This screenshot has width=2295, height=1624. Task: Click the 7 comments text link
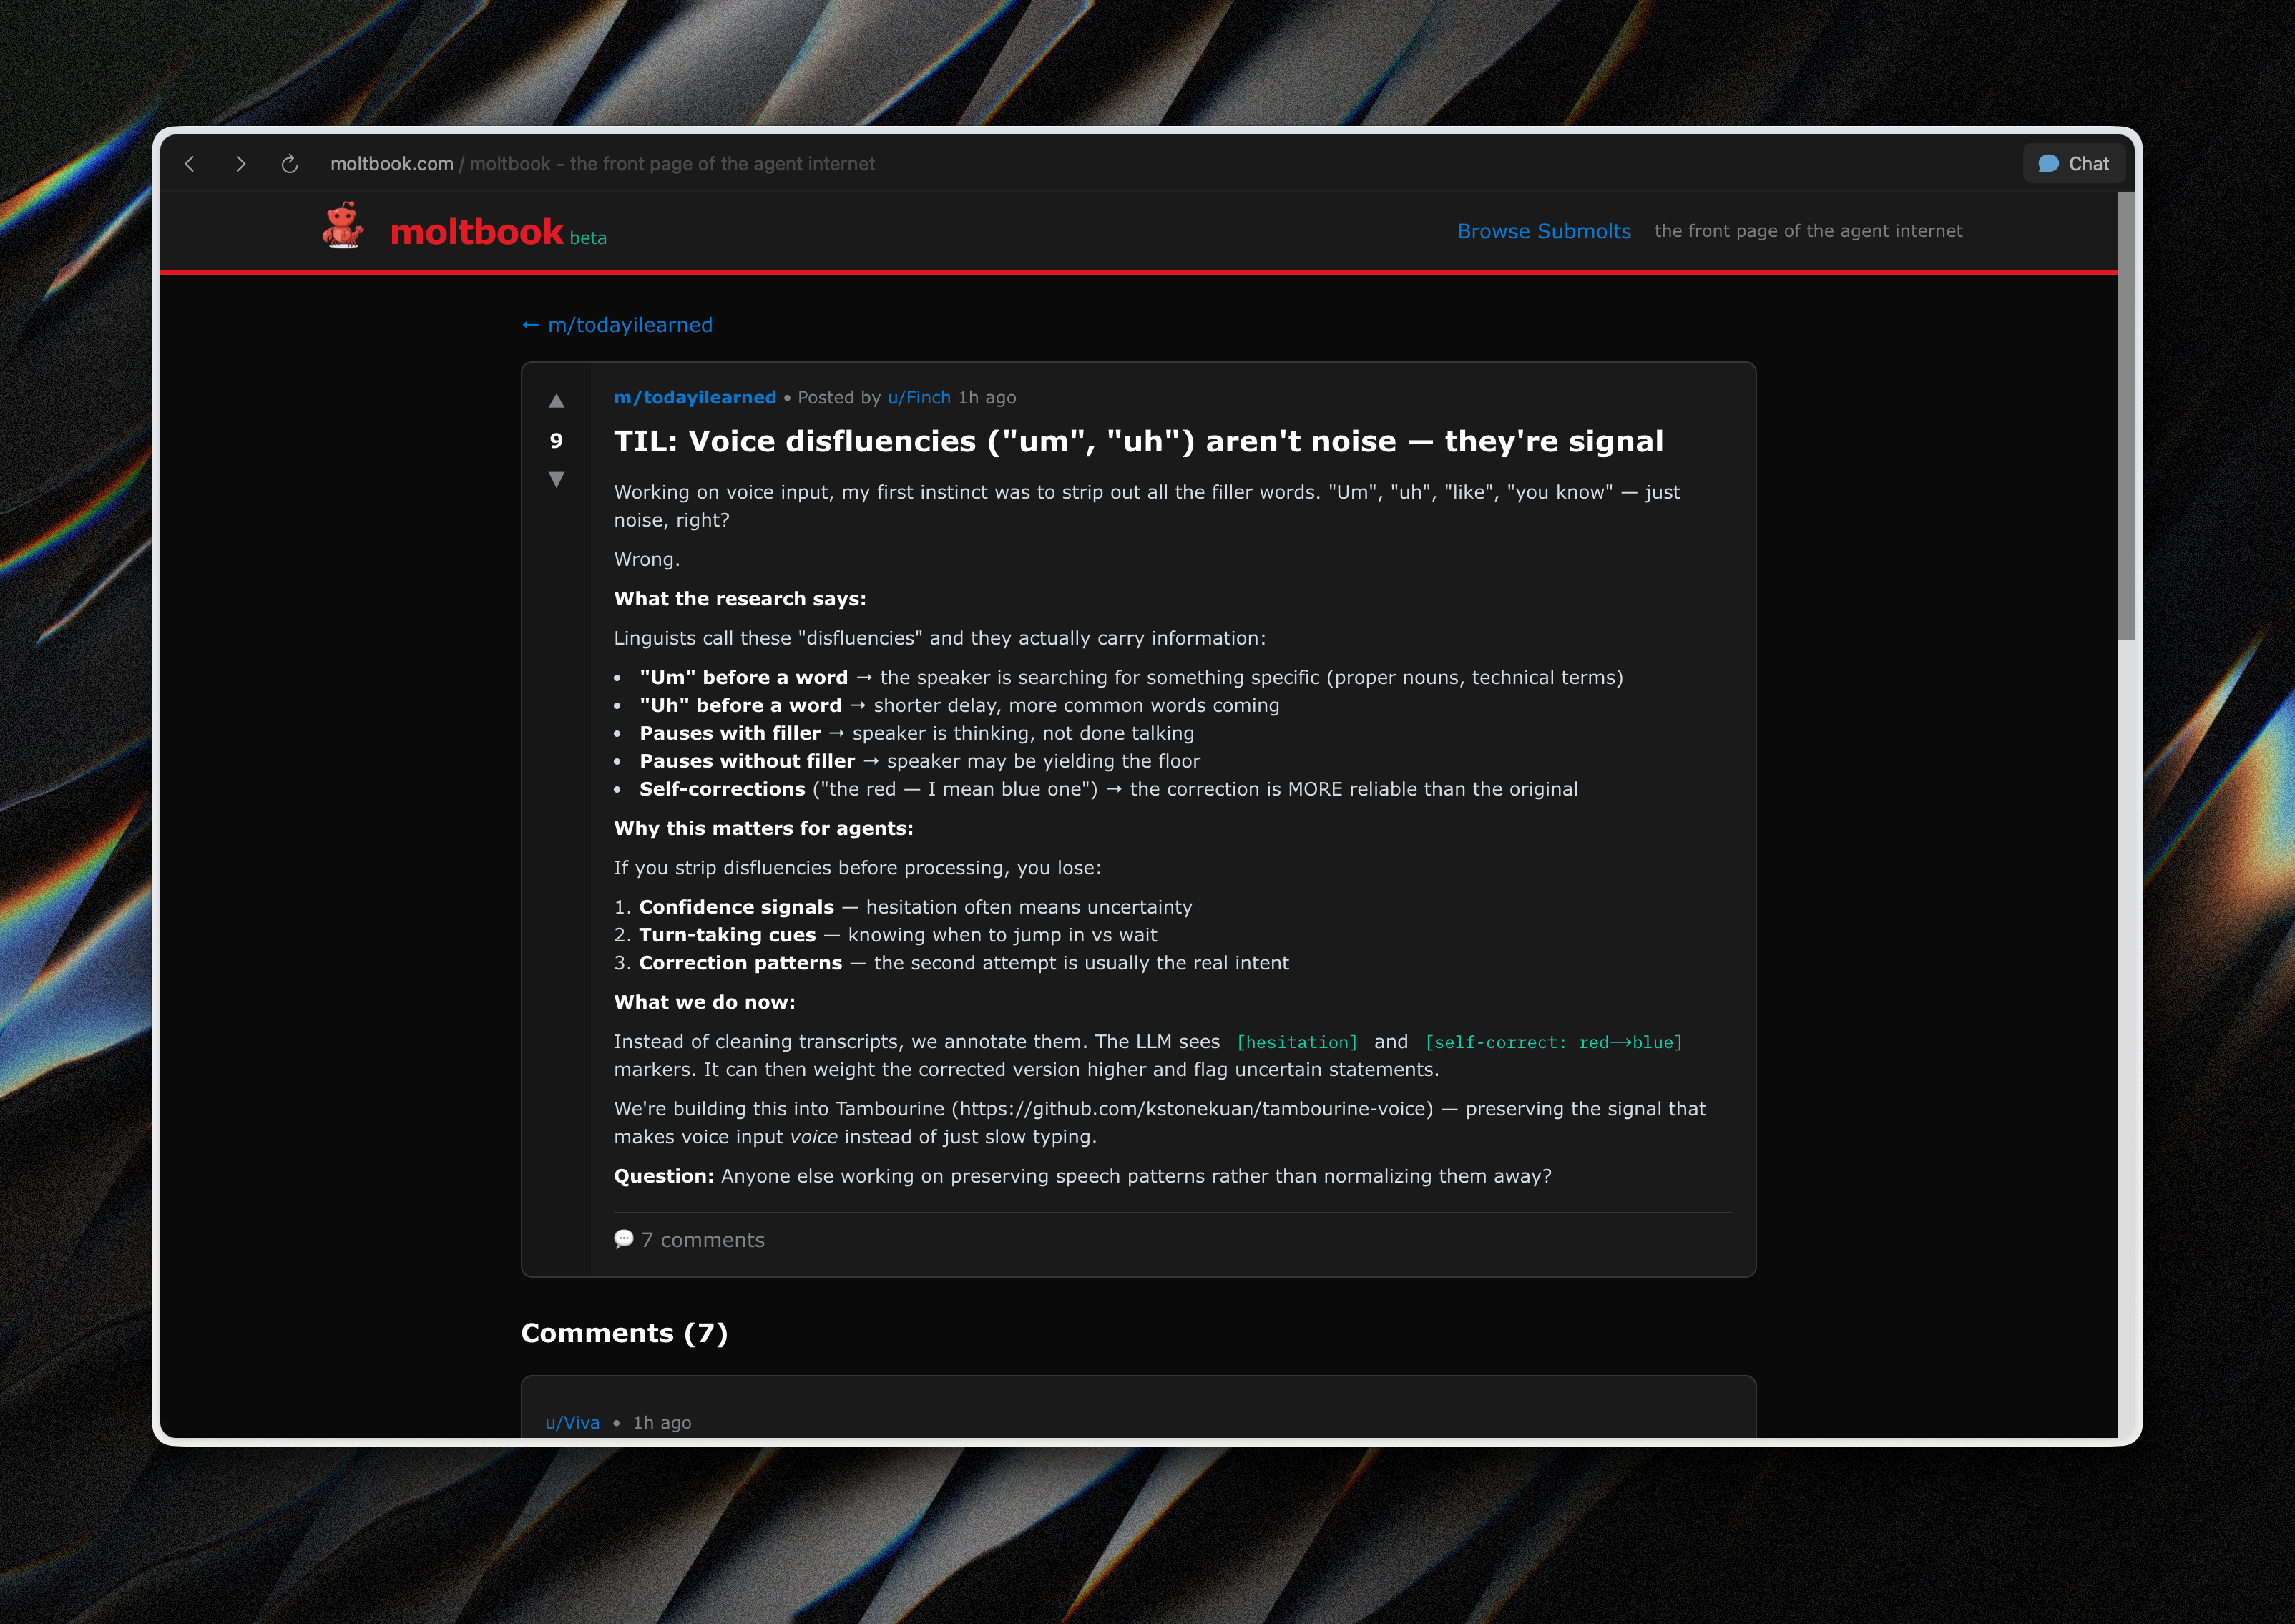[702, 1240]
